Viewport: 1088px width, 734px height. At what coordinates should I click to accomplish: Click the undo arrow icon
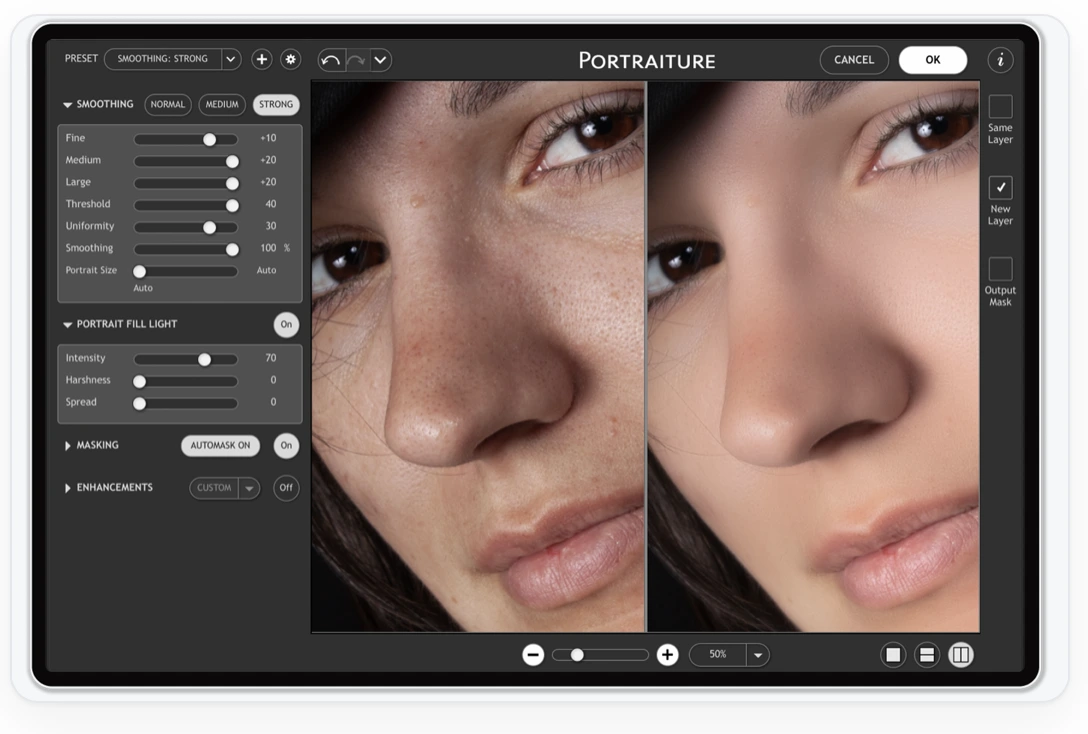(x=331, y=60)
